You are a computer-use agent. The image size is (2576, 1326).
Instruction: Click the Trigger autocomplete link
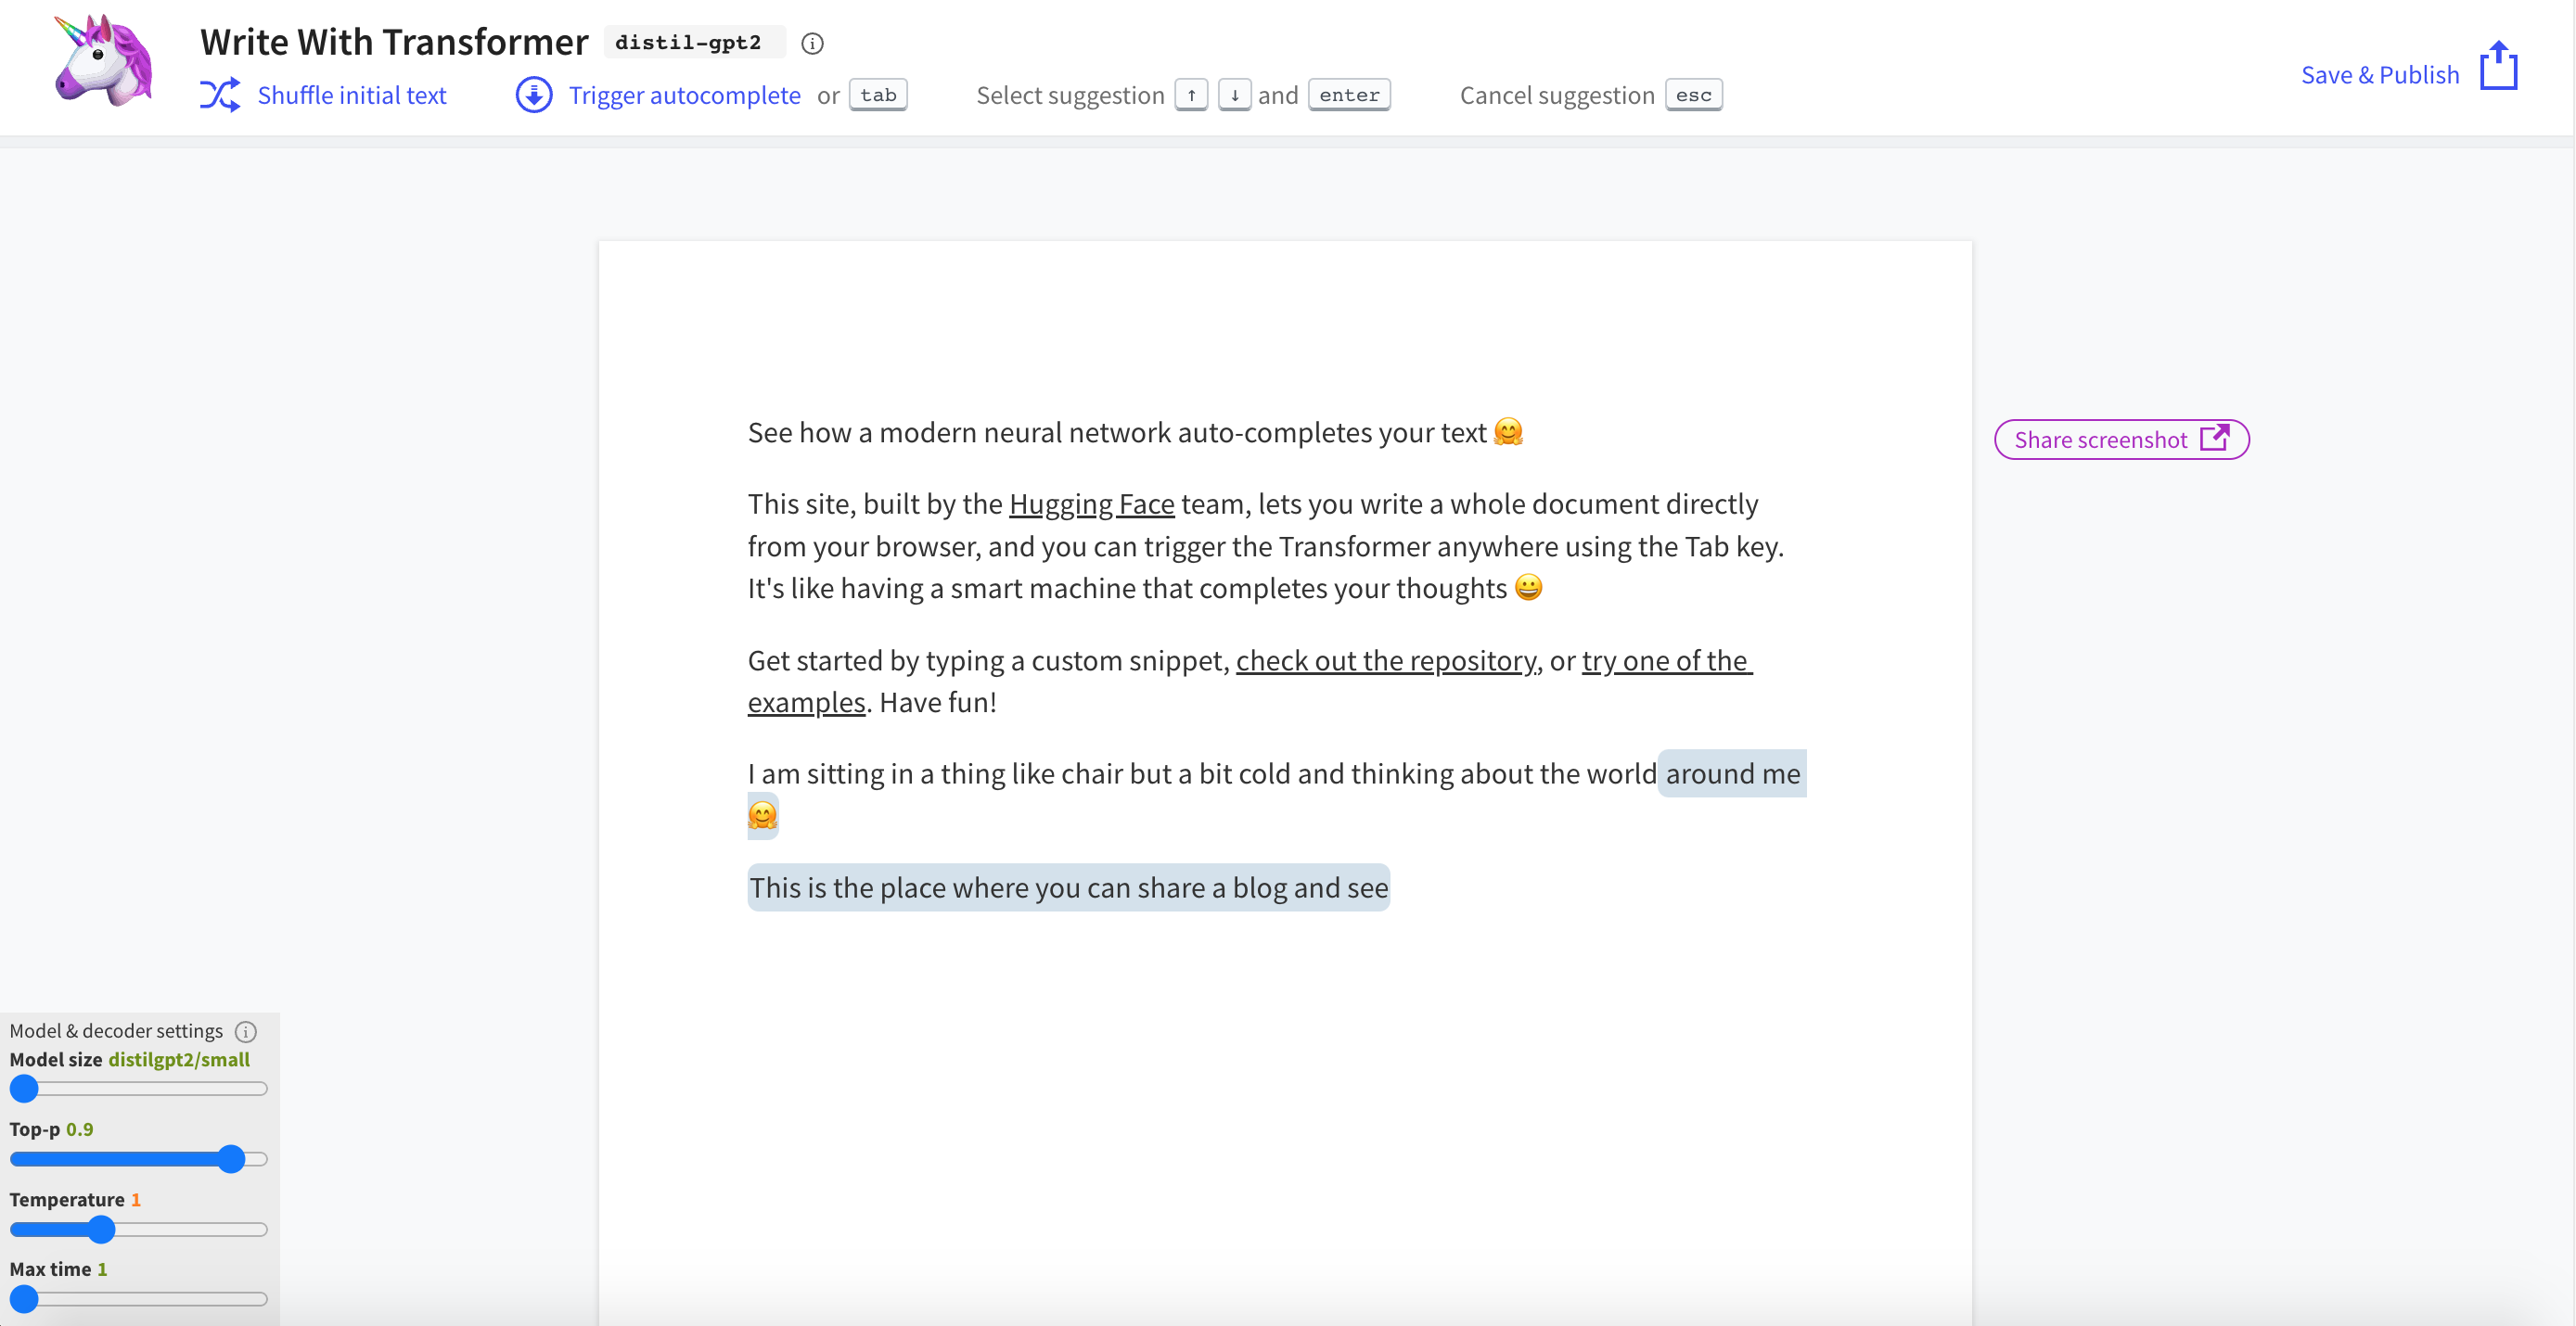[x=684, y=95]
